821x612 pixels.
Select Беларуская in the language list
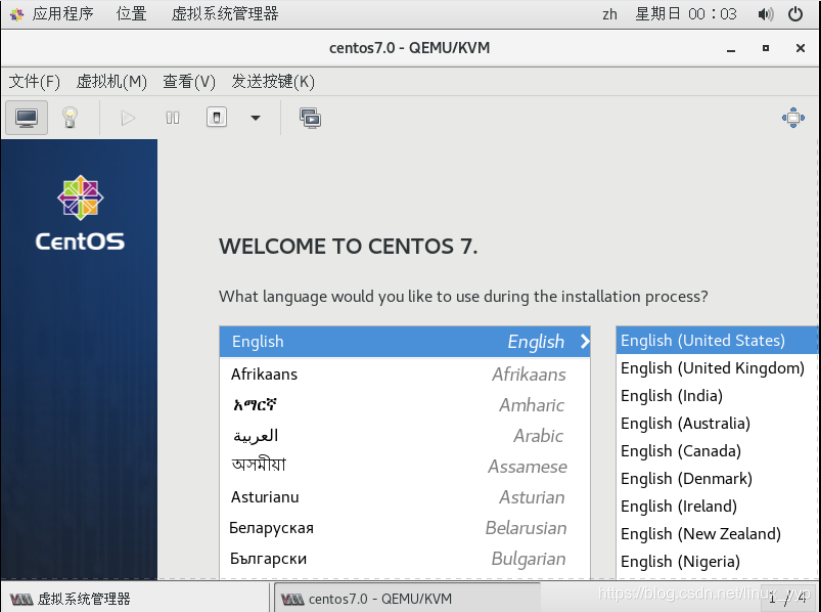point(405,528)
